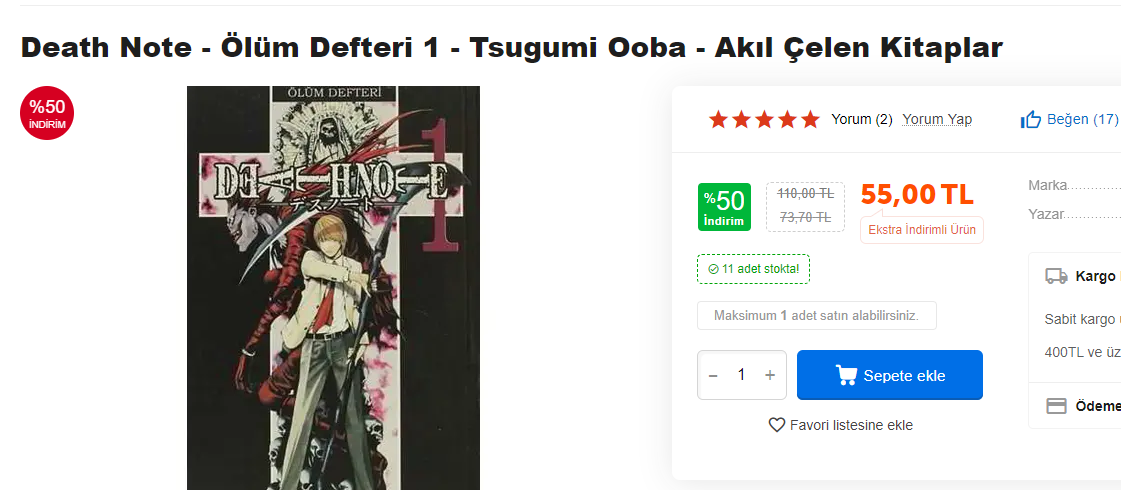This screenshot has width=1121, height=490.
Task: Click the heart icon for favorites
Action: pos(776,425)
